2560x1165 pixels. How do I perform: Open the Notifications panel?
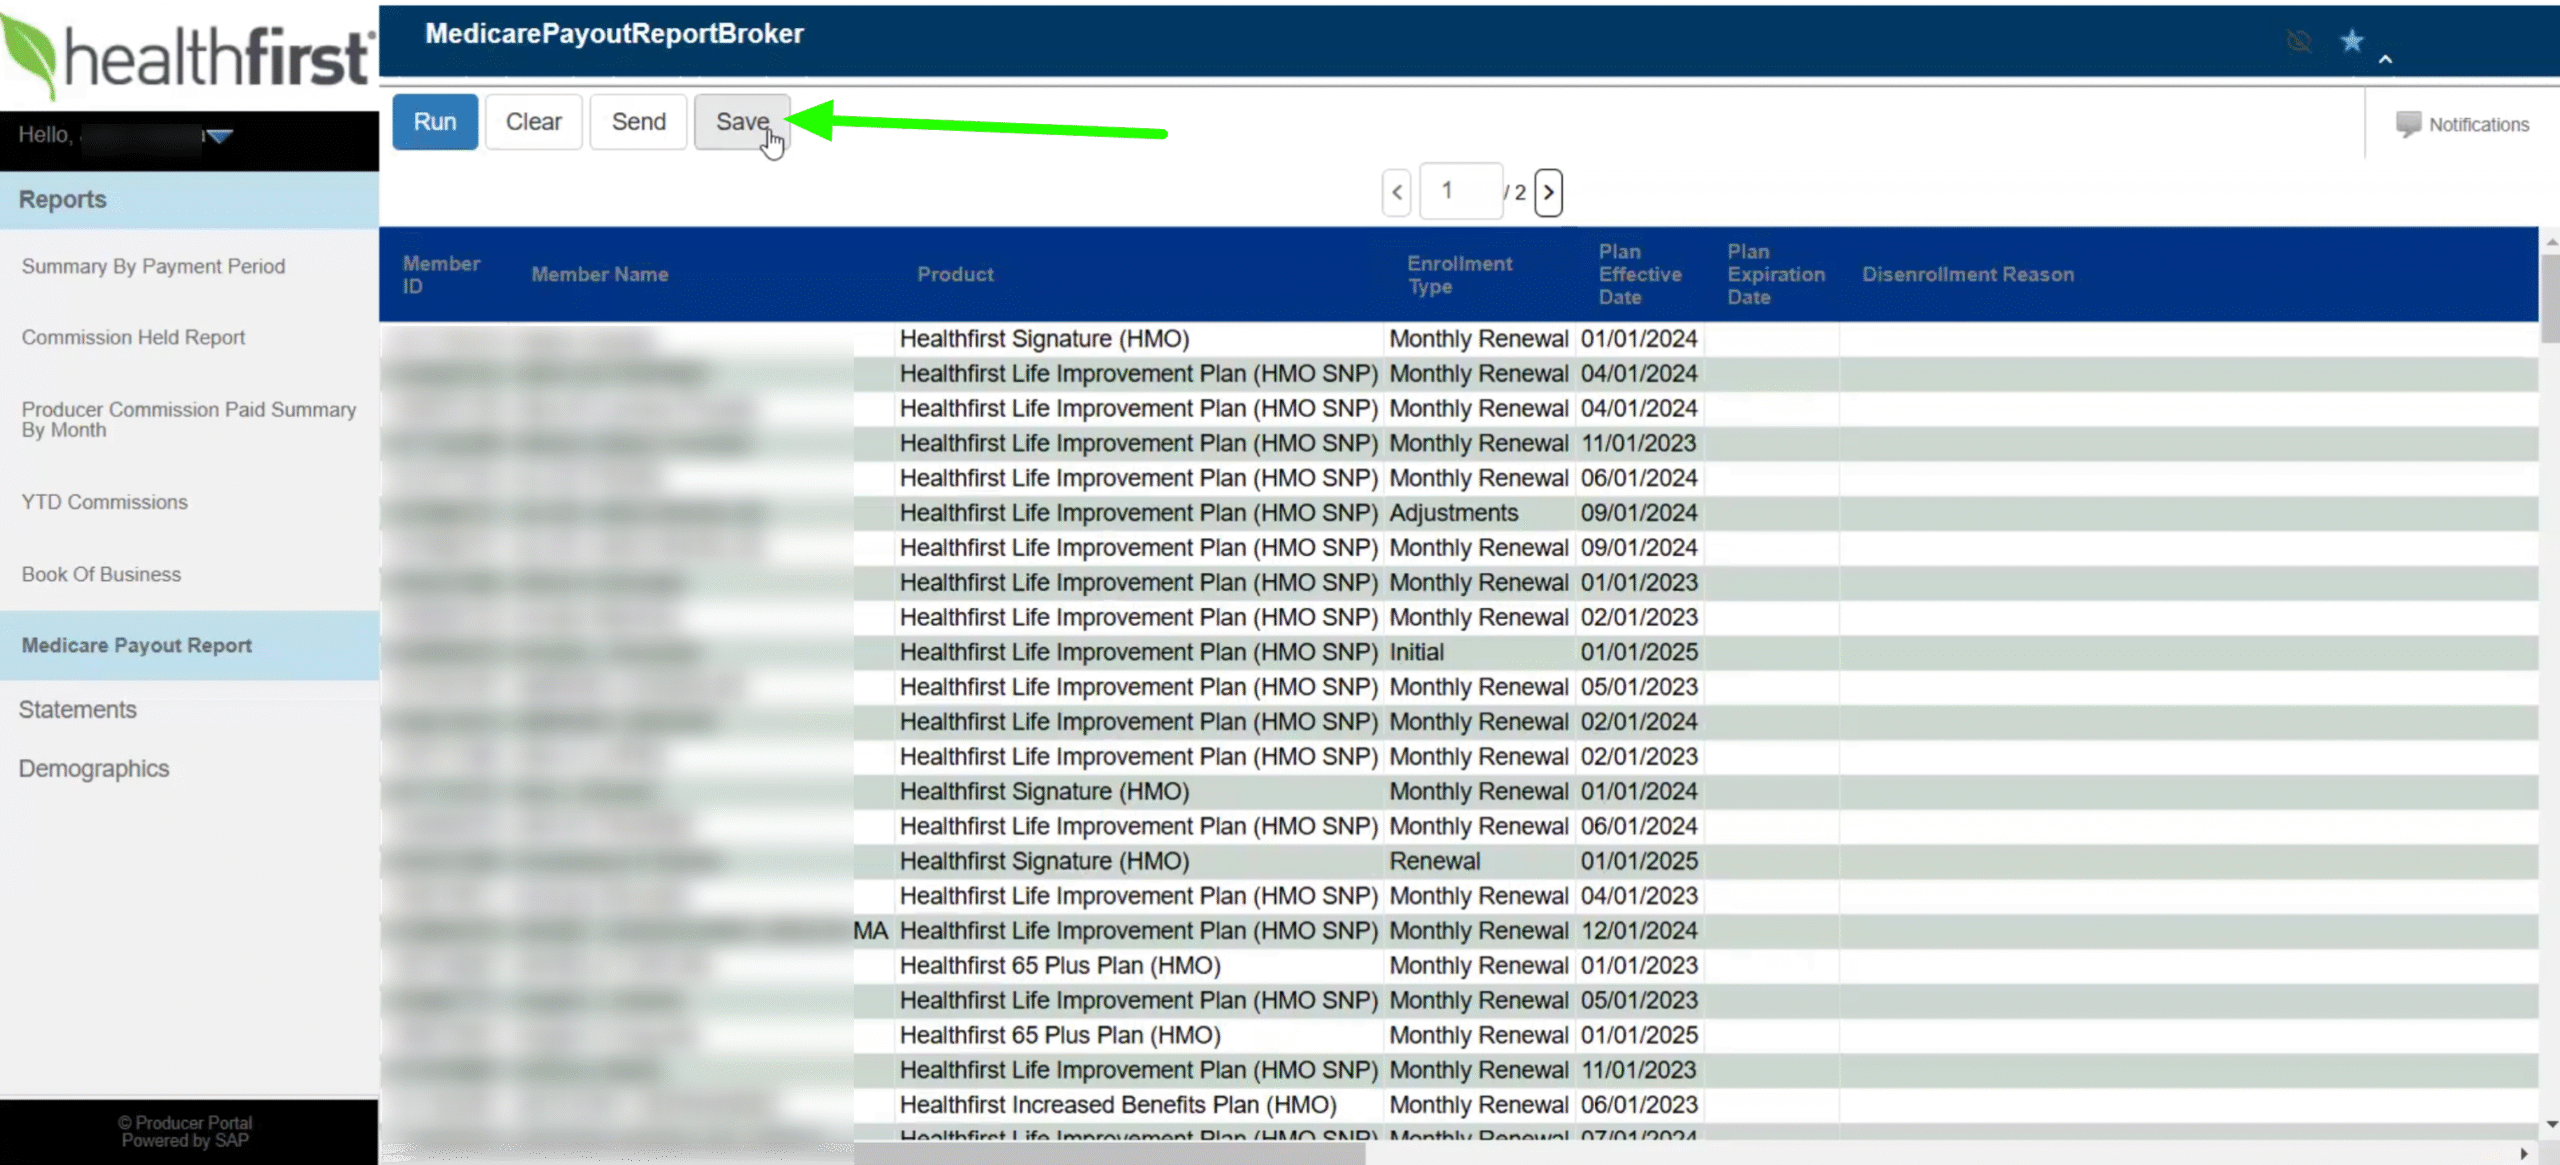pos(2462,124)
